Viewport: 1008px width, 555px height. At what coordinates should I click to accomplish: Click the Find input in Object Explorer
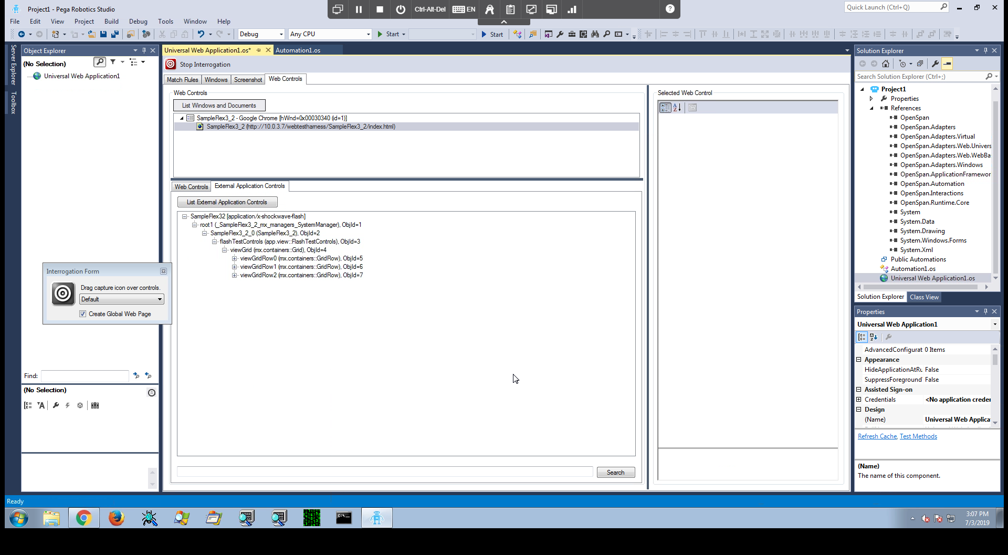click(x=85, y=375)
